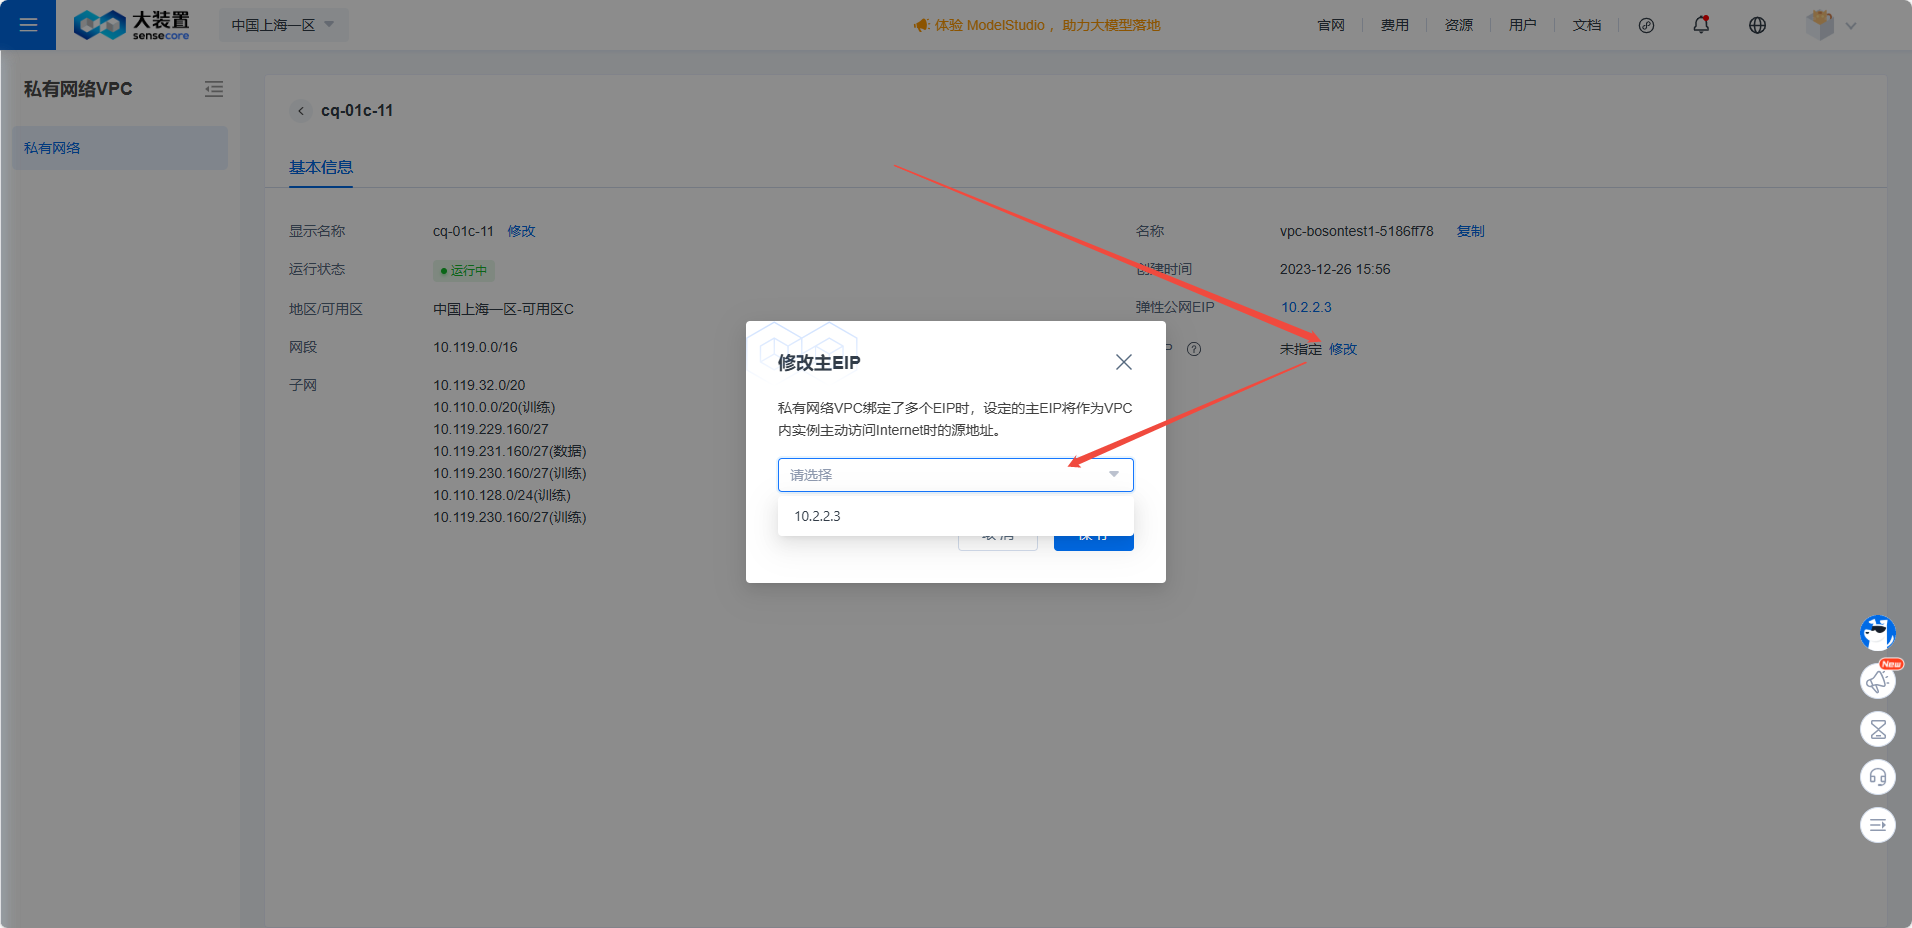Collapse the VPC sidebar panel
Viewport: 1912px width, 928px height.
[214, 89]
